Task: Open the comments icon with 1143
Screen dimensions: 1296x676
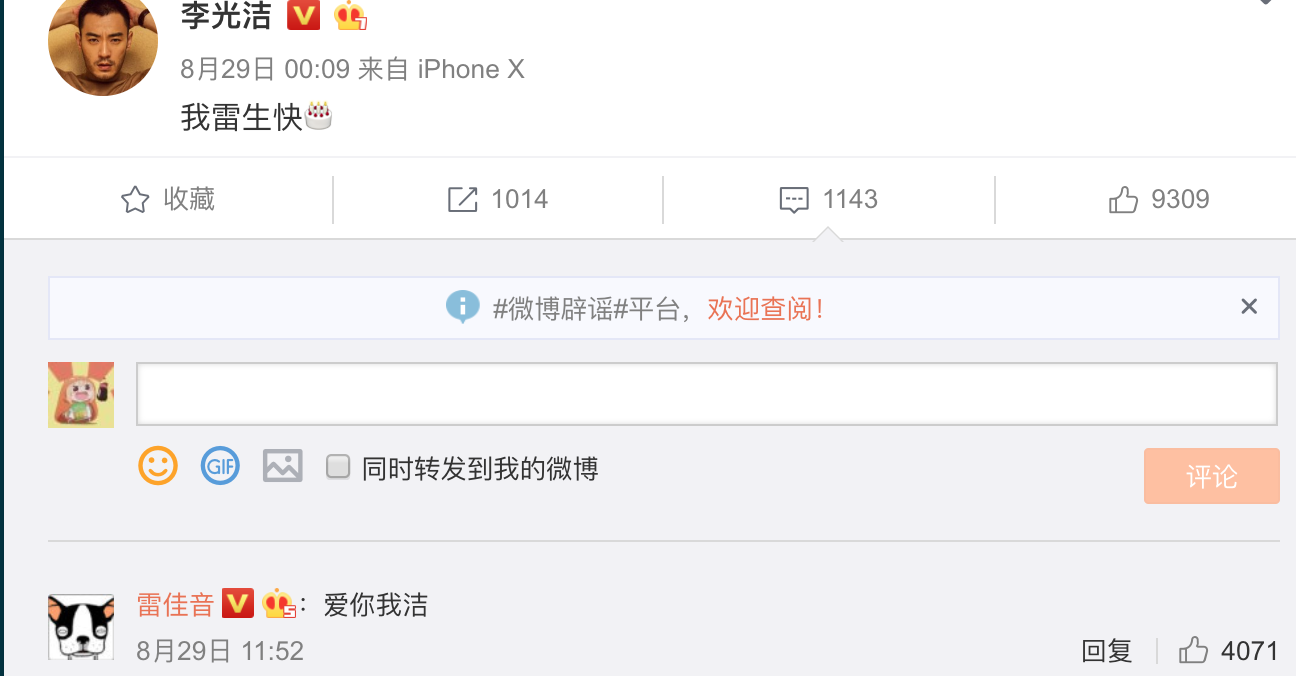Action: pyautogui.click(x=794, y=200)
